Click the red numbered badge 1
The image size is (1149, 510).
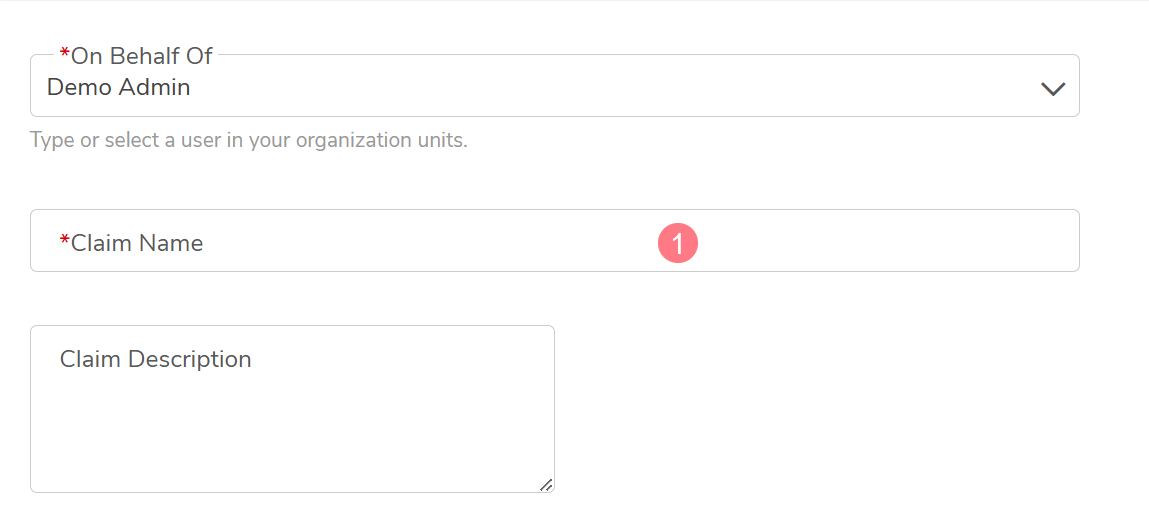click(x=677, y=244)
